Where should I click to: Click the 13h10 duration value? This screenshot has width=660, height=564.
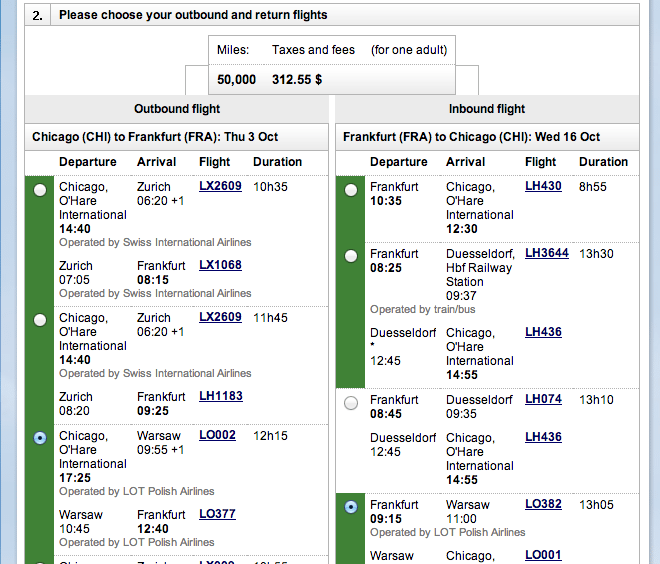(x=596, y=399)
